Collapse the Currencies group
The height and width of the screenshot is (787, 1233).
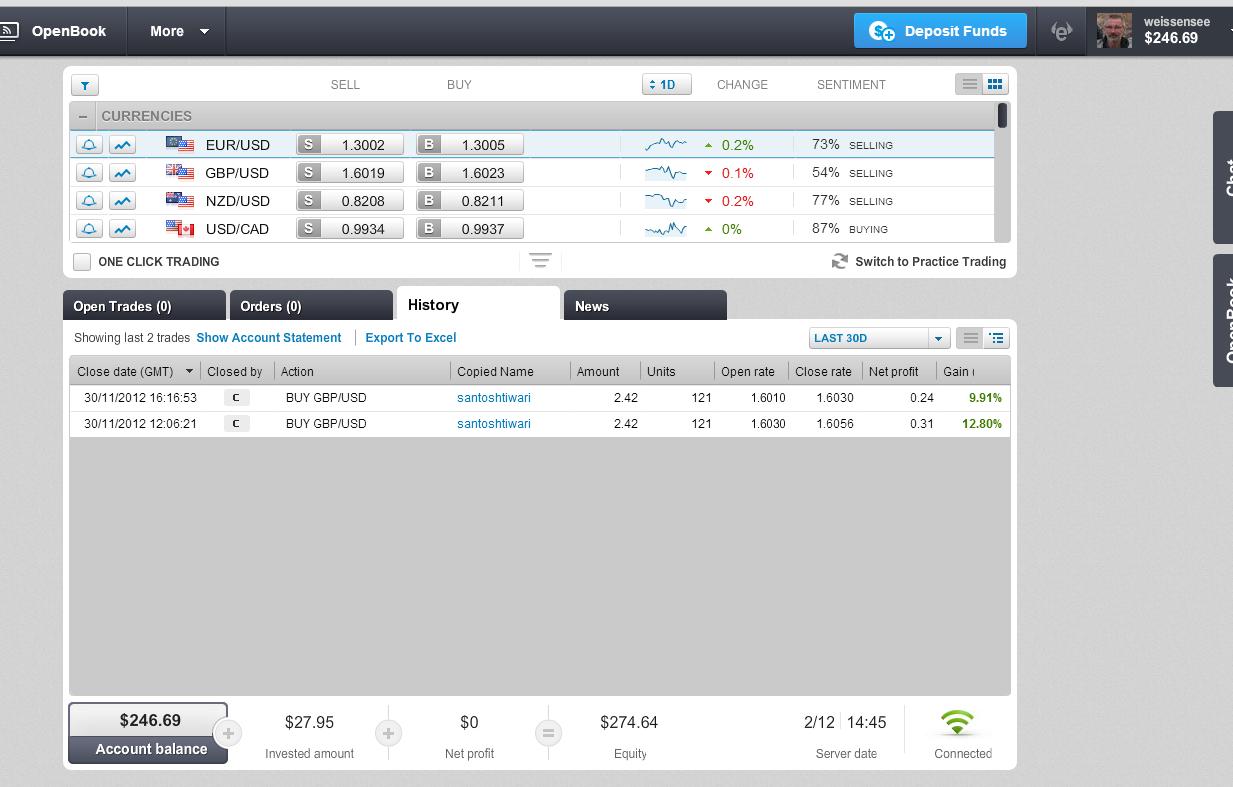click(x=83, y=116)
